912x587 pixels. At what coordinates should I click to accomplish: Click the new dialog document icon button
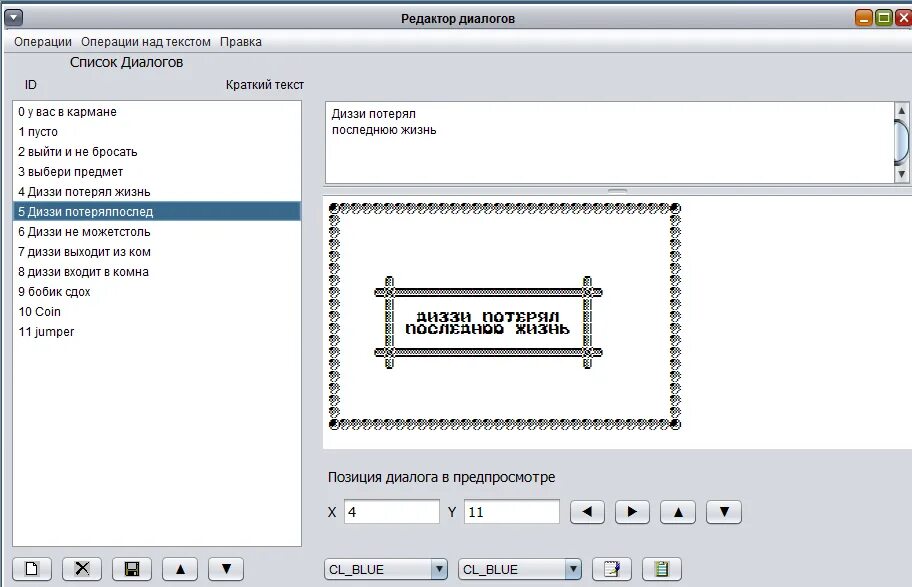32,568
